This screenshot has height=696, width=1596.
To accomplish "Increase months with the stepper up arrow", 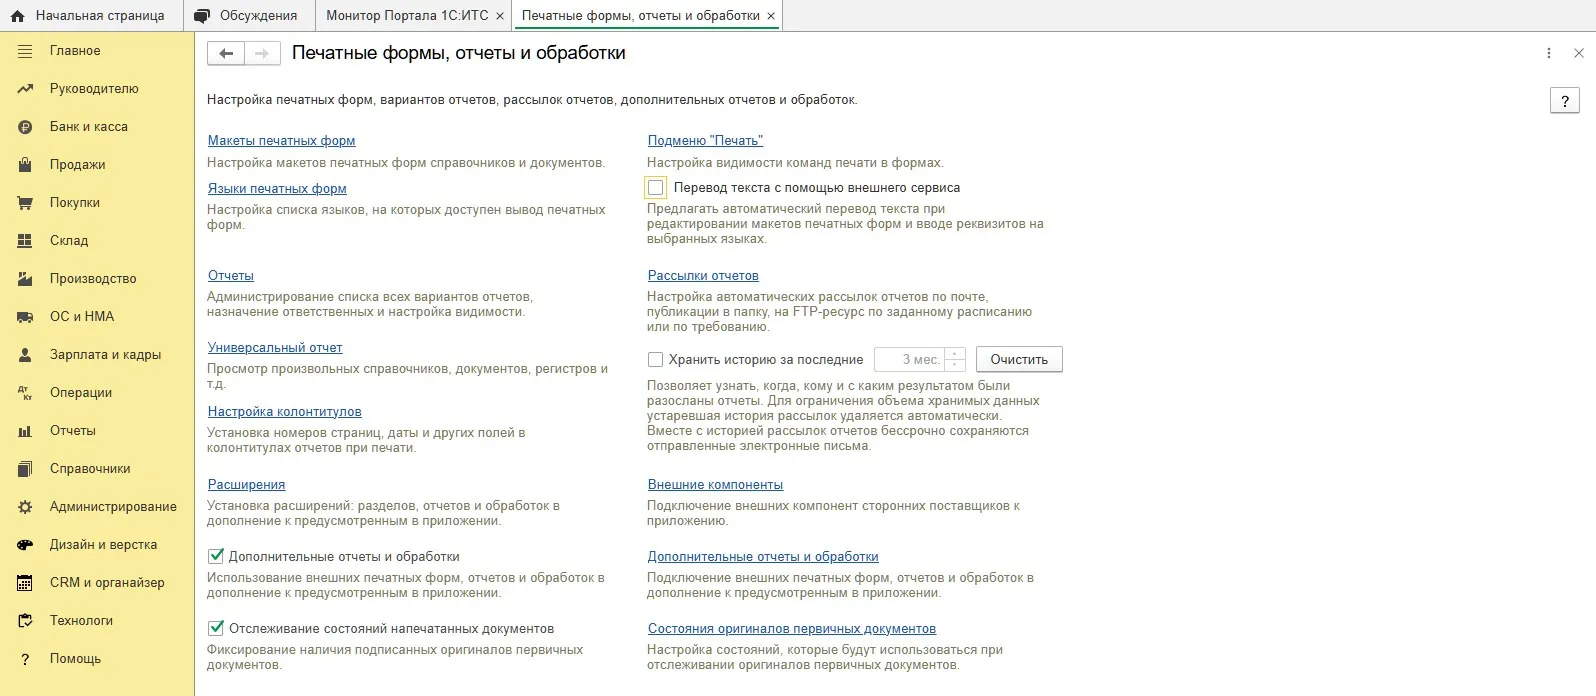I will click(956, 354).
